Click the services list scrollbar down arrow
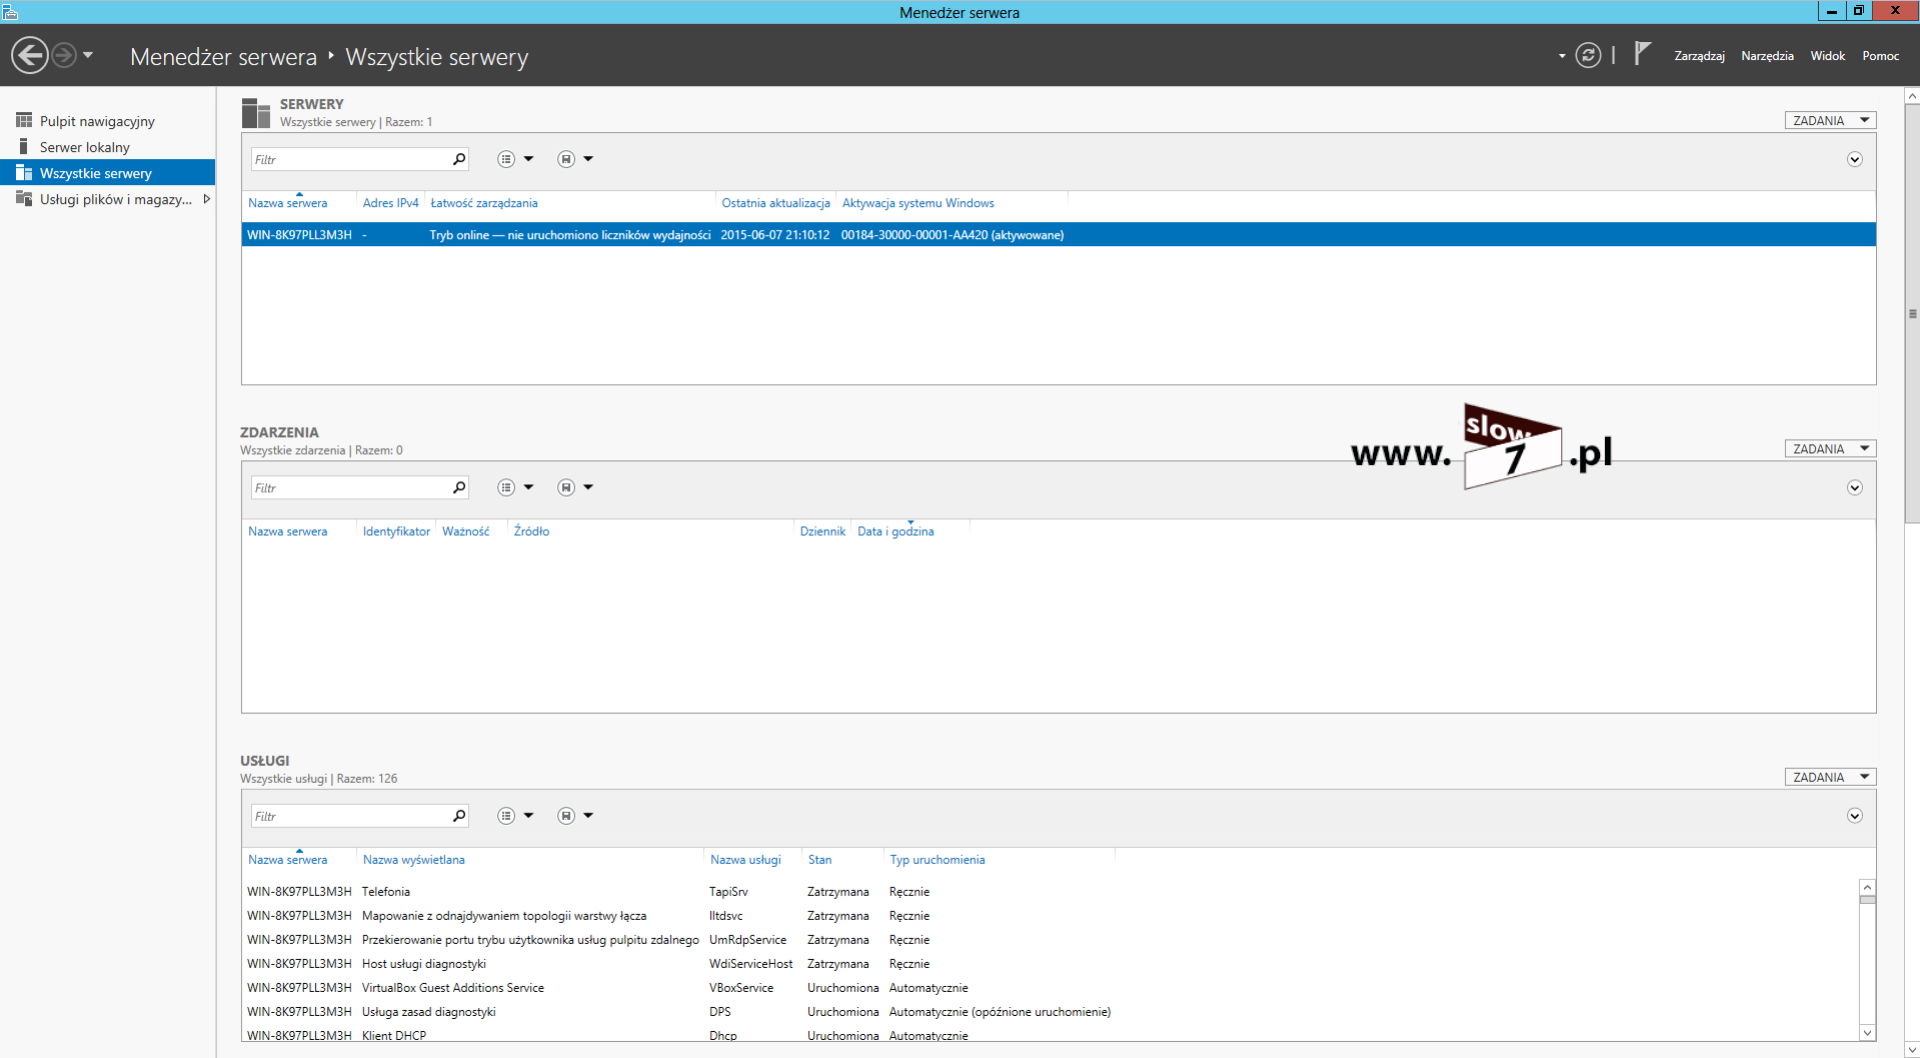 (1867, 1032)
